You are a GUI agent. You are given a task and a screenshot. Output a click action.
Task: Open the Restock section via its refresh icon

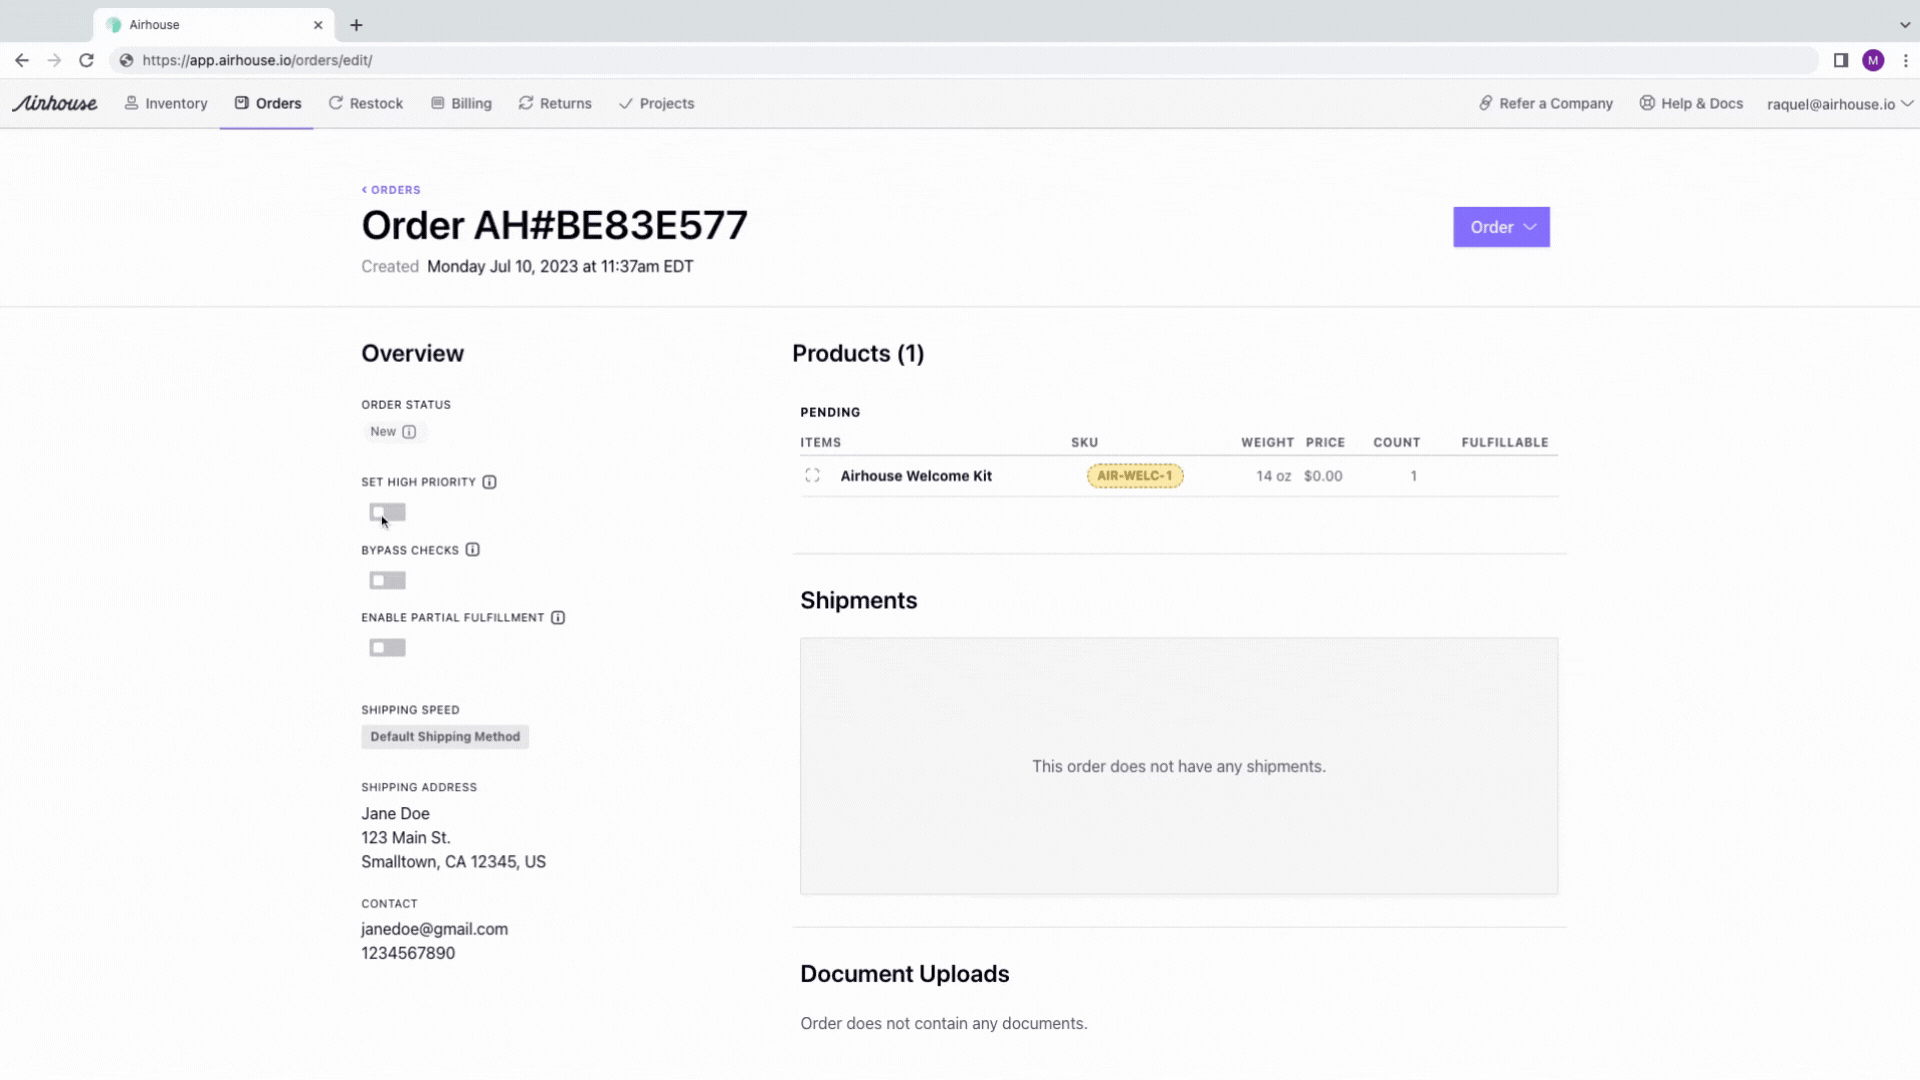(x=336, y=103)
